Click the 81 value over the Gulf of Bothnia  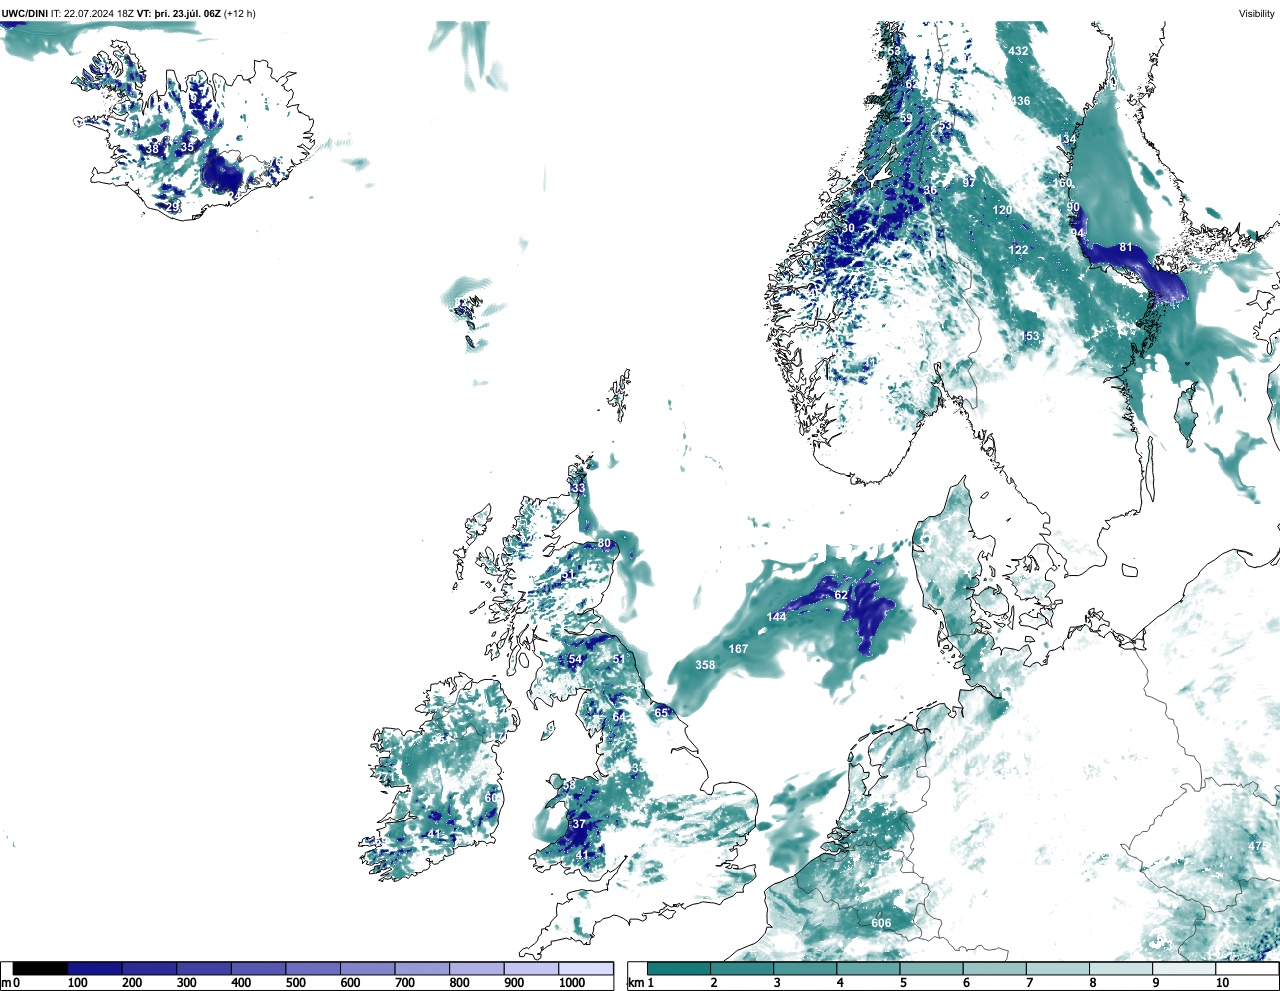click(x=1126, y=247)
